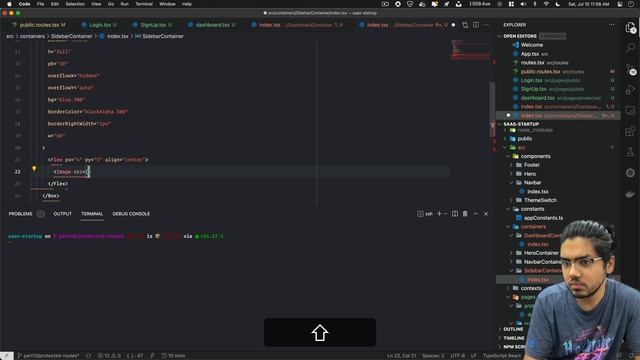Open the Remote Explorer view
Screen dimensions: 640x360
tap(630, 110)
